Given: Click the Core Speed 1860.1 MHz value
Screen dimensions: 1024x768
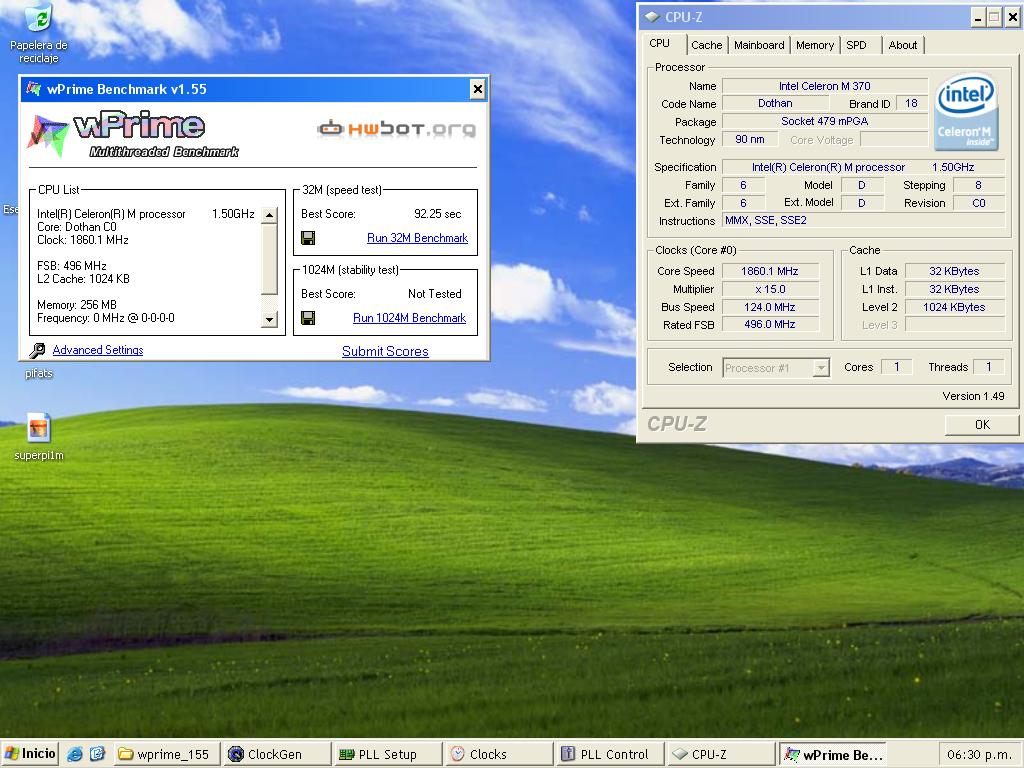Looking at the screenshot, I should [770, 271].
